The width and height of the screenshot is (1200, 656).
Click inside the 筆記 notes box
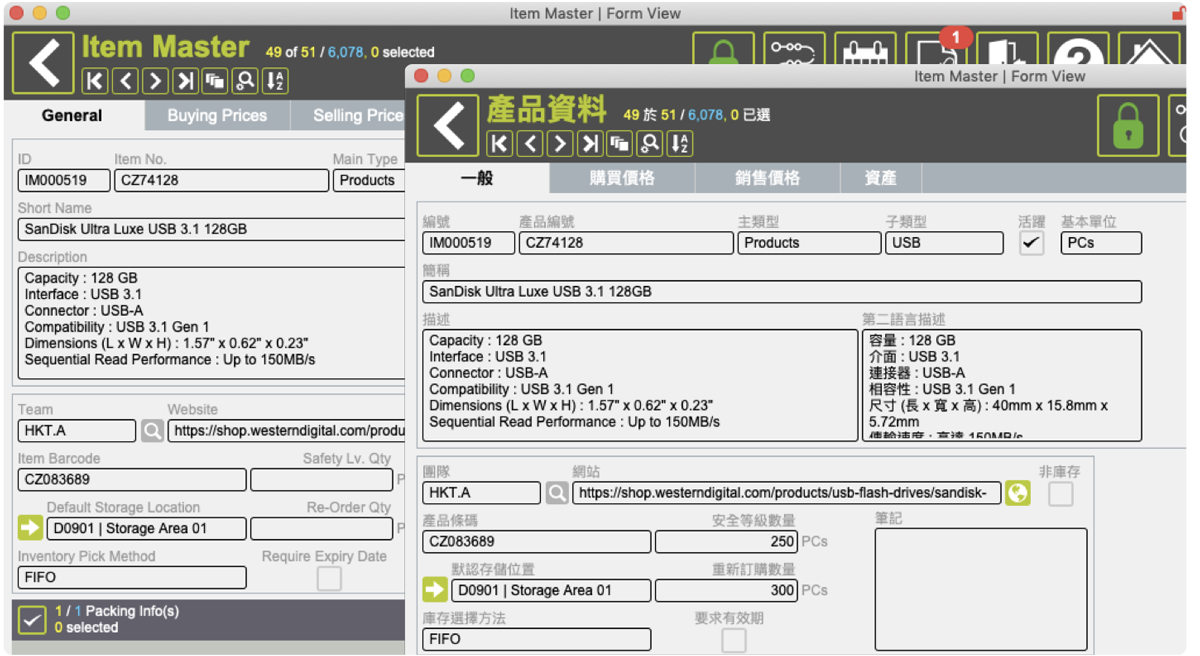click(980, 589)
